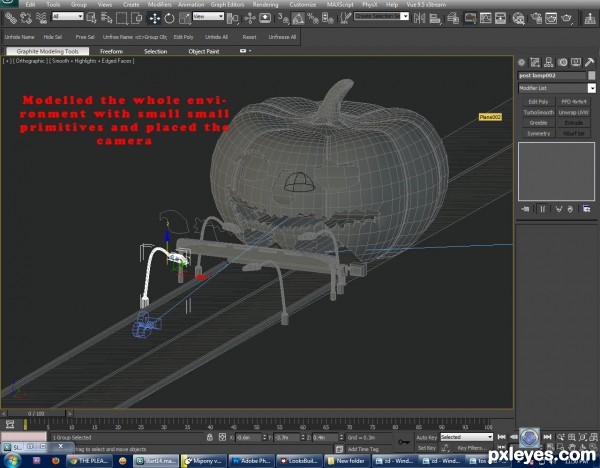
Task: Click the Key Filters button
Action: 472,448
